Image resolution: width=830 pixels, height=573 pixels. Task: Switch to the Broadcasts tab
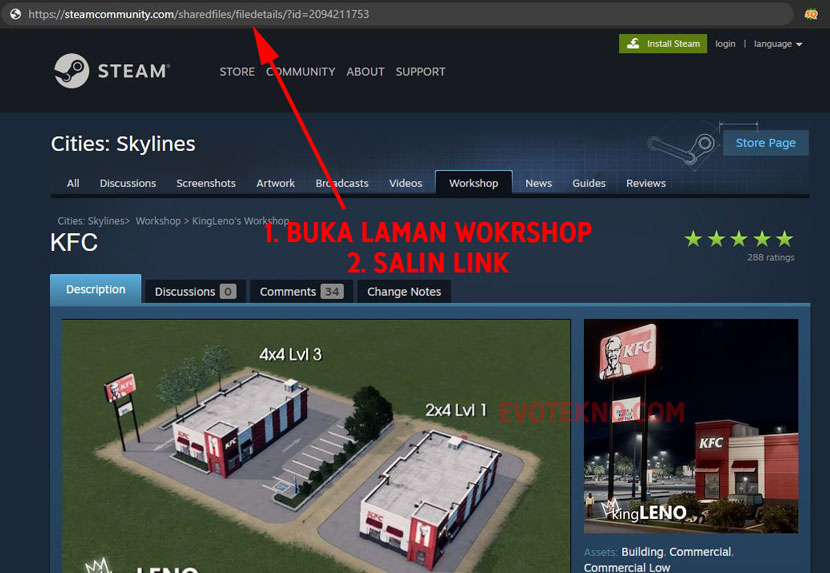pos(342,183)
